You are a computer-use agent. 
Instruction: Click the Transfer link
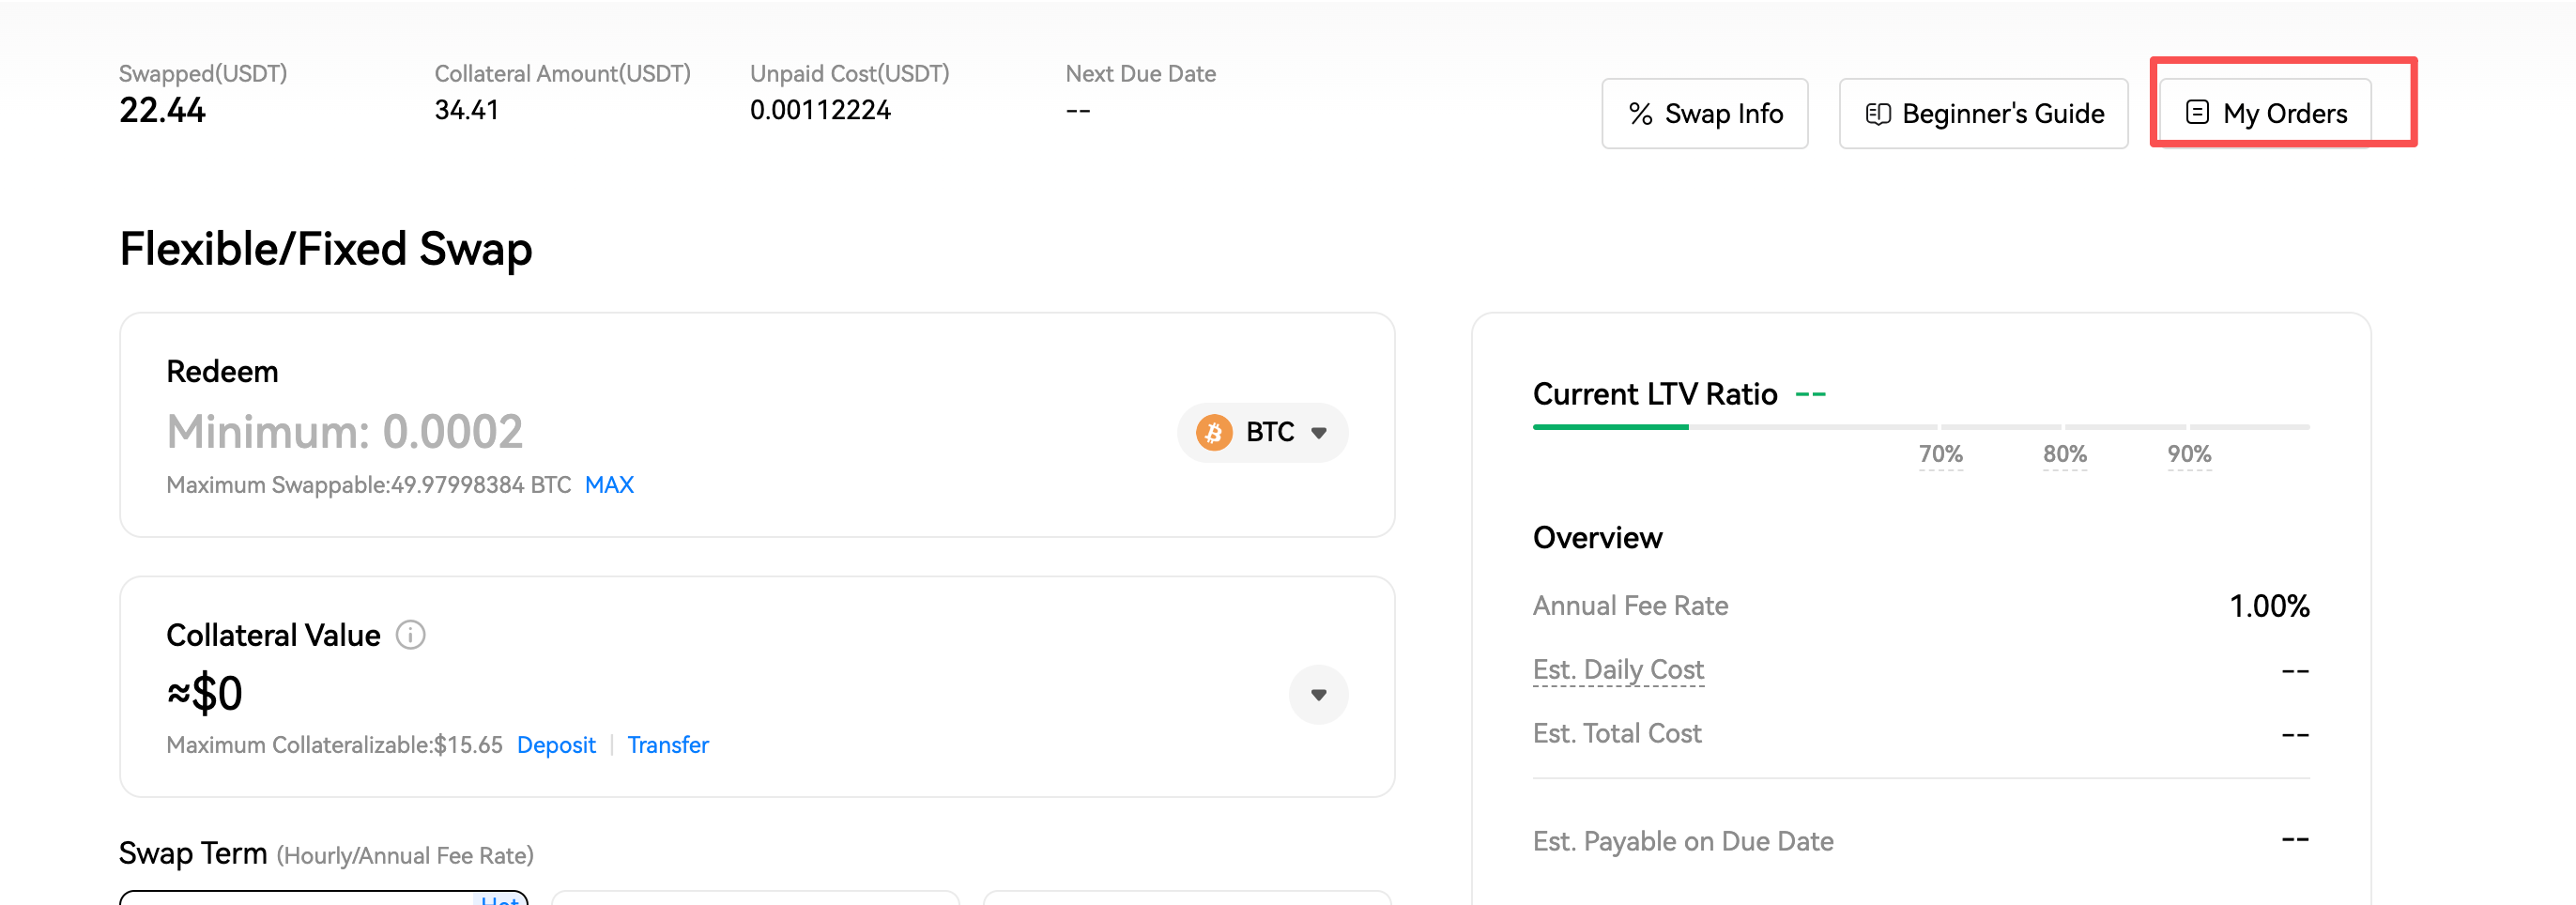pyautogui.click(x=668, y=745)
